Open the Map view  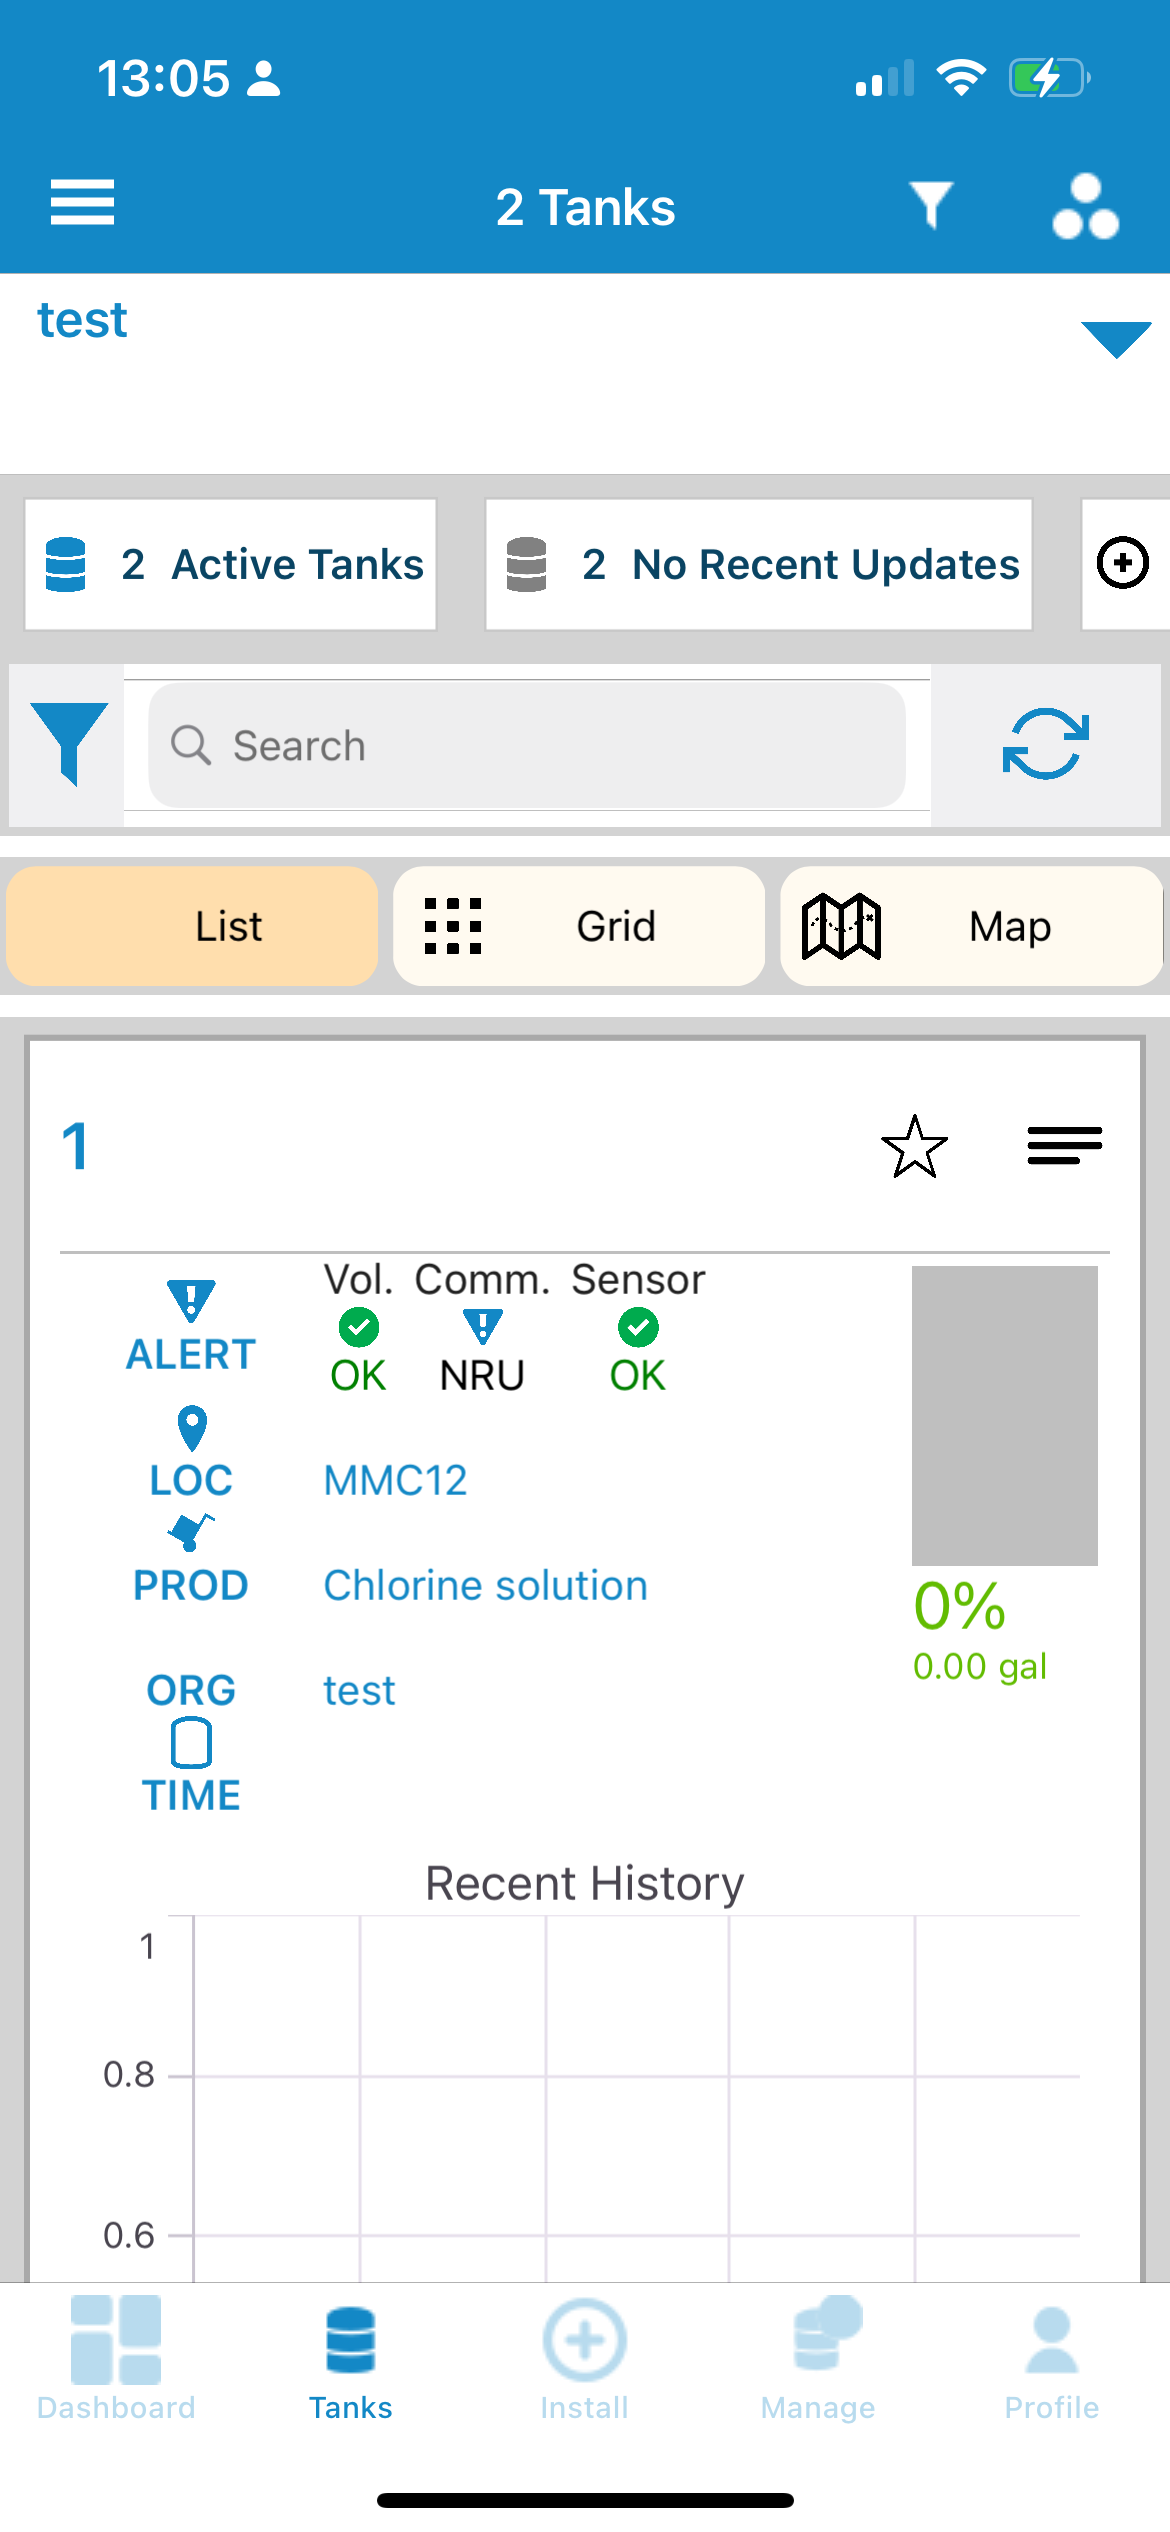971,926
